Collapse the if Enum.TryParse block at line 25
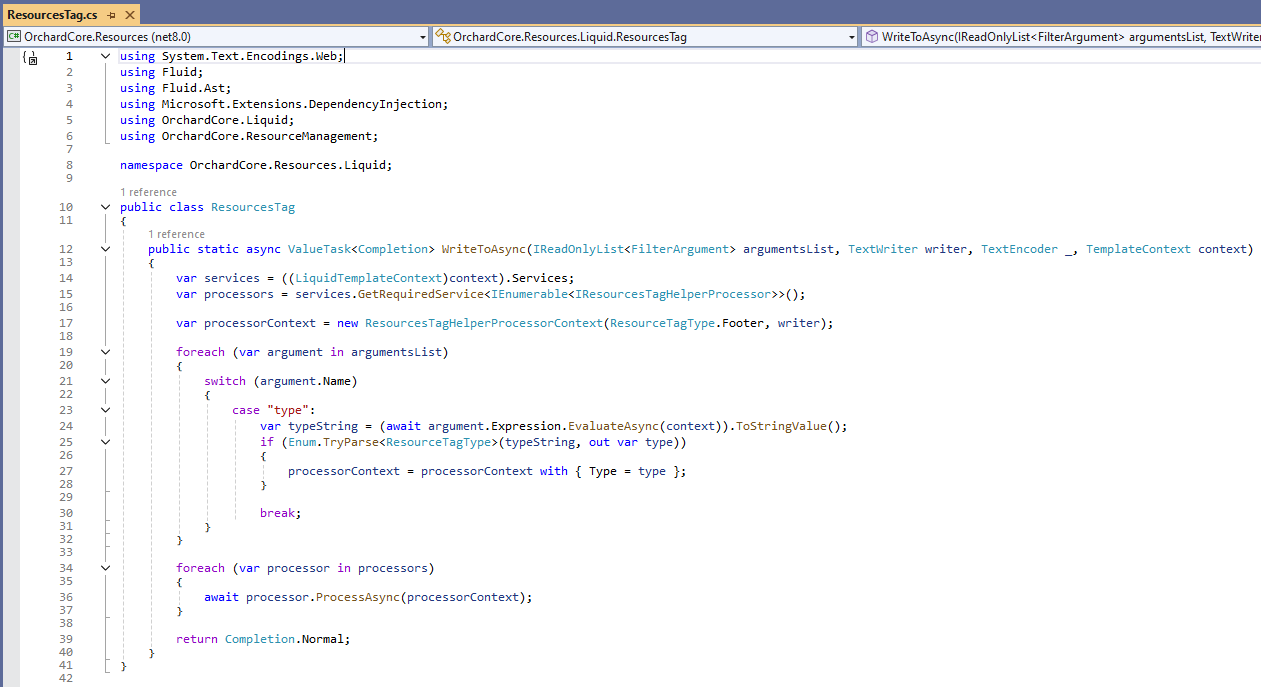 [105, 442]
